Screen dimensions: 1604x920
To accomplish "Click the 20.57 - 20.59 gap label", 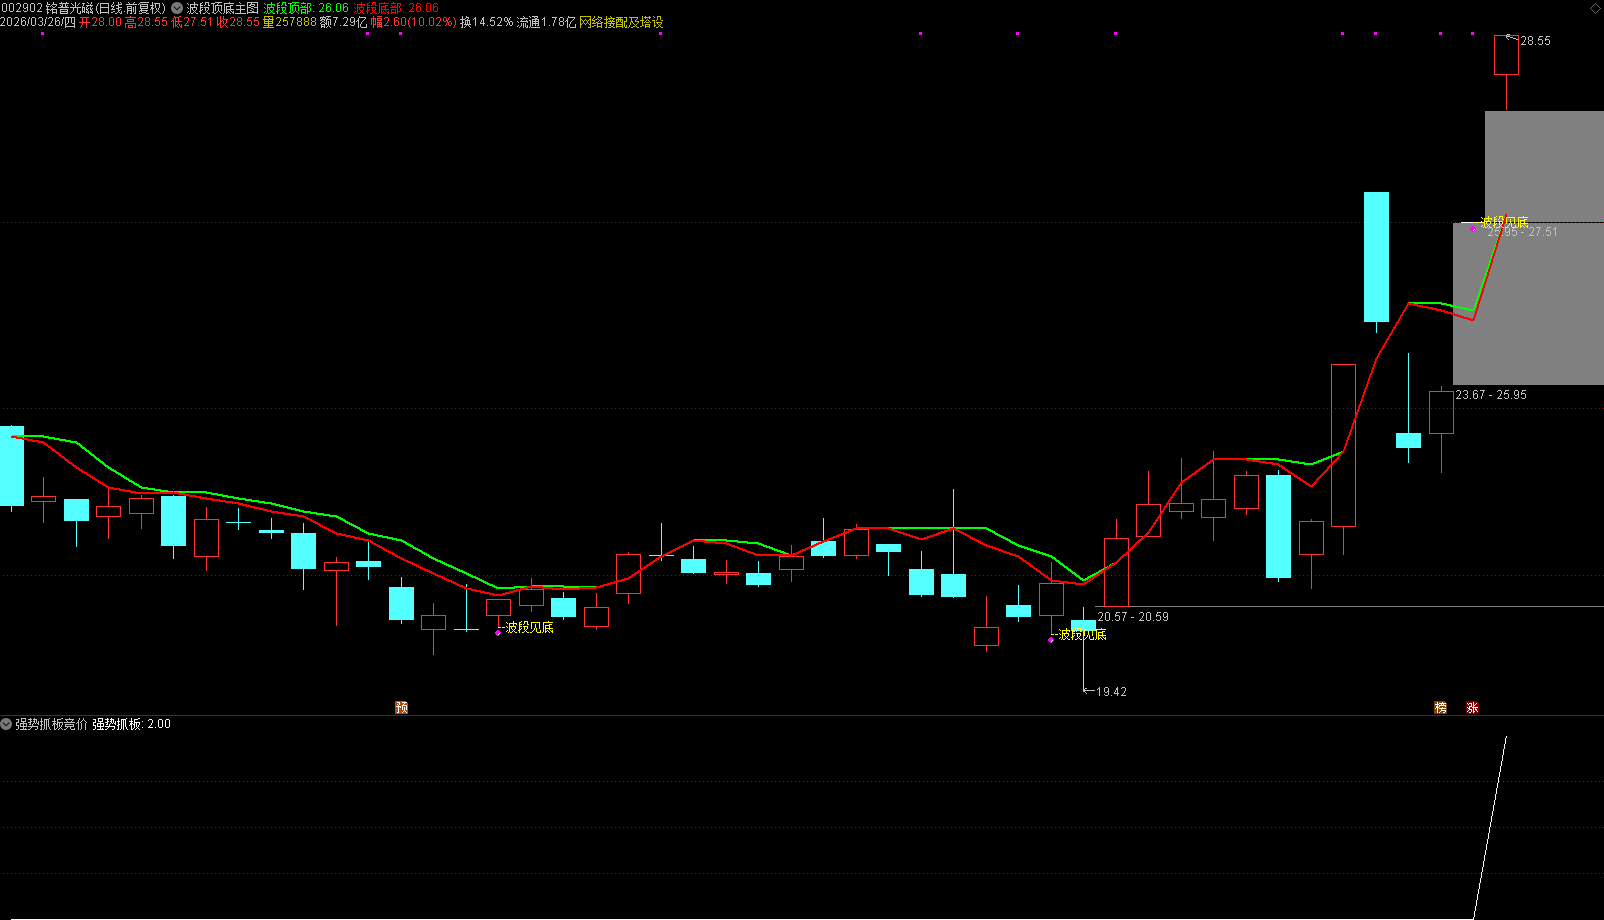I will (1133, 617).
